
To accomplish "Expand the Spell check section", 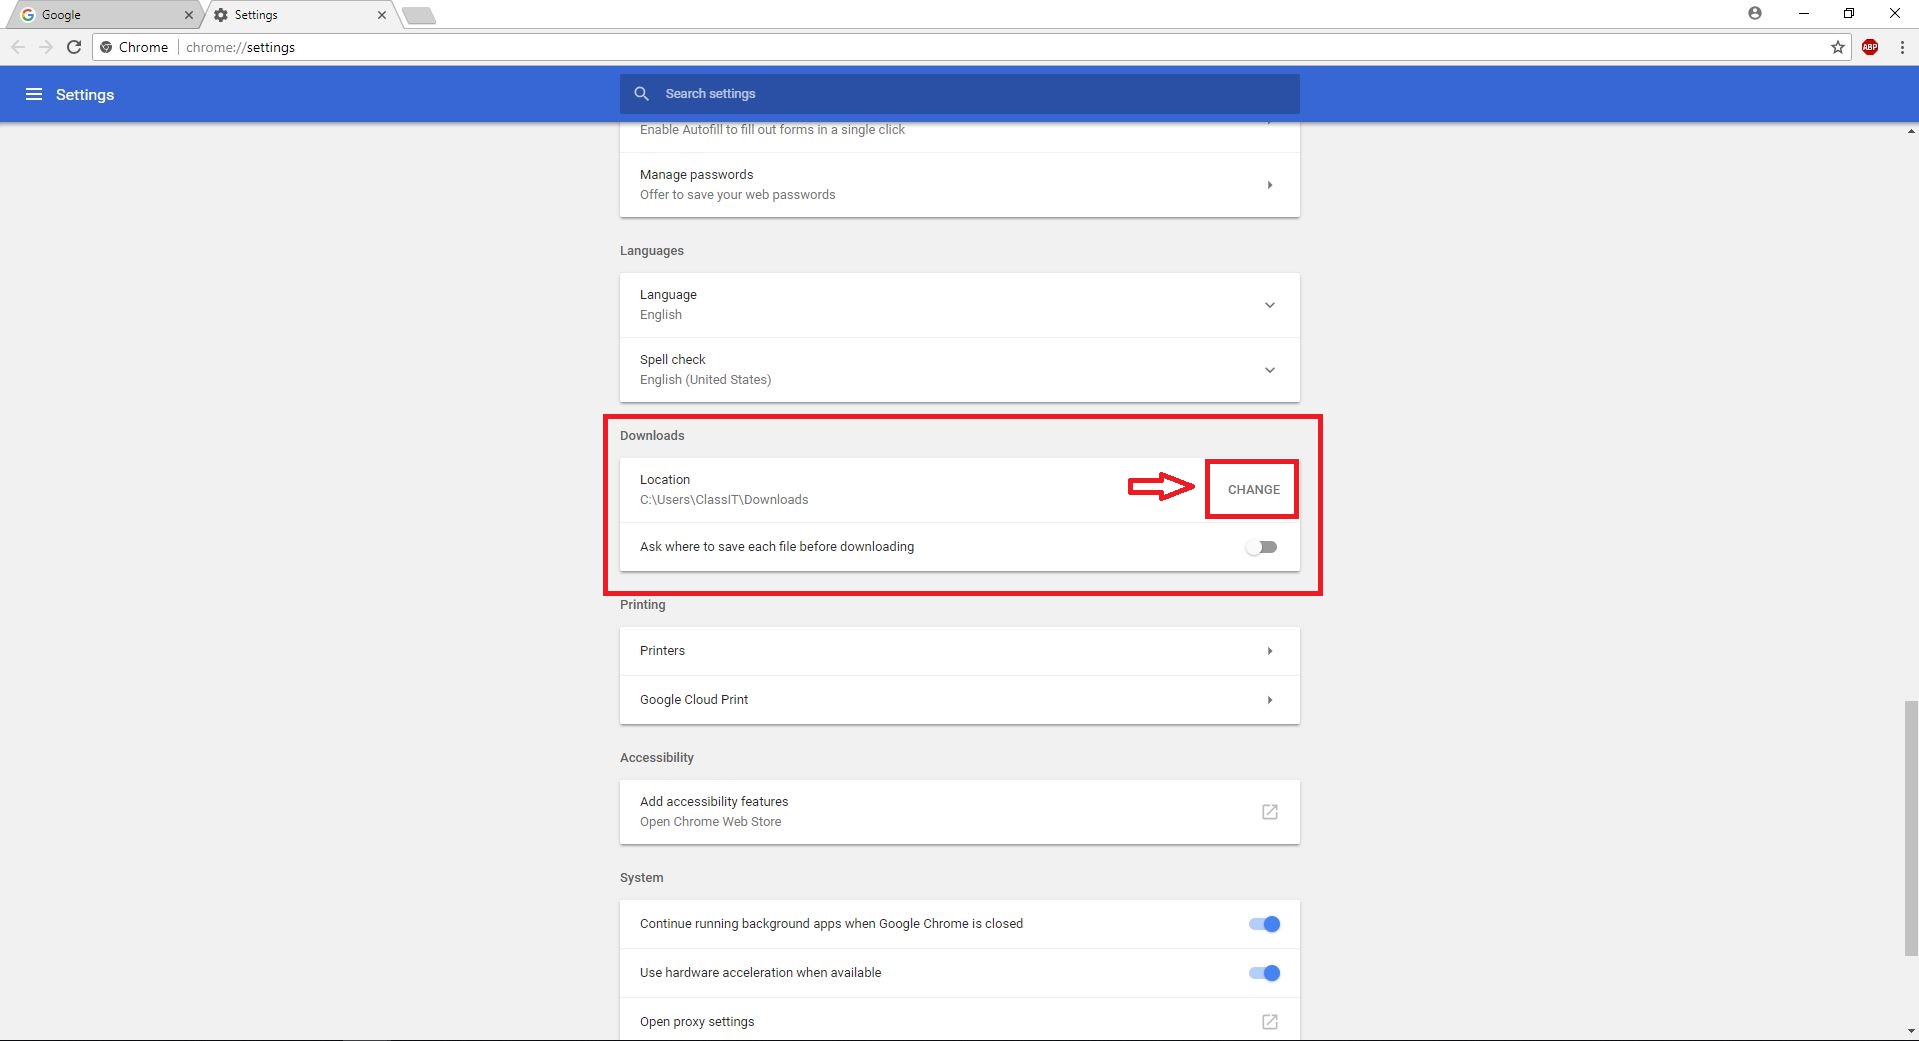I will [1269, 370].
